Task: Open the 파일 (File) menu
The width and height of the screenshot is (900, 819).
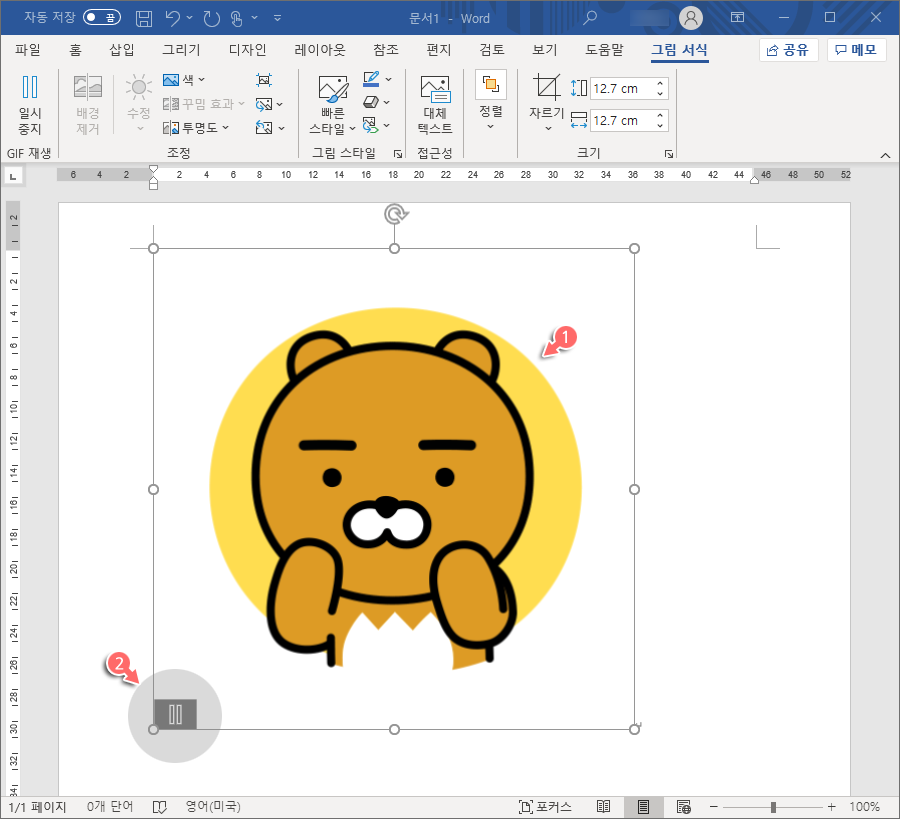Action: click(x=27, y=49)
